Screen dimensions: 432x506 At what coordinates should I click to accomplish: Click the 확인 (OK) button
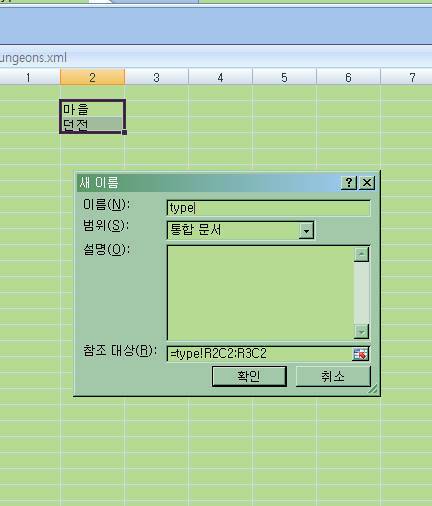[249, 376]
